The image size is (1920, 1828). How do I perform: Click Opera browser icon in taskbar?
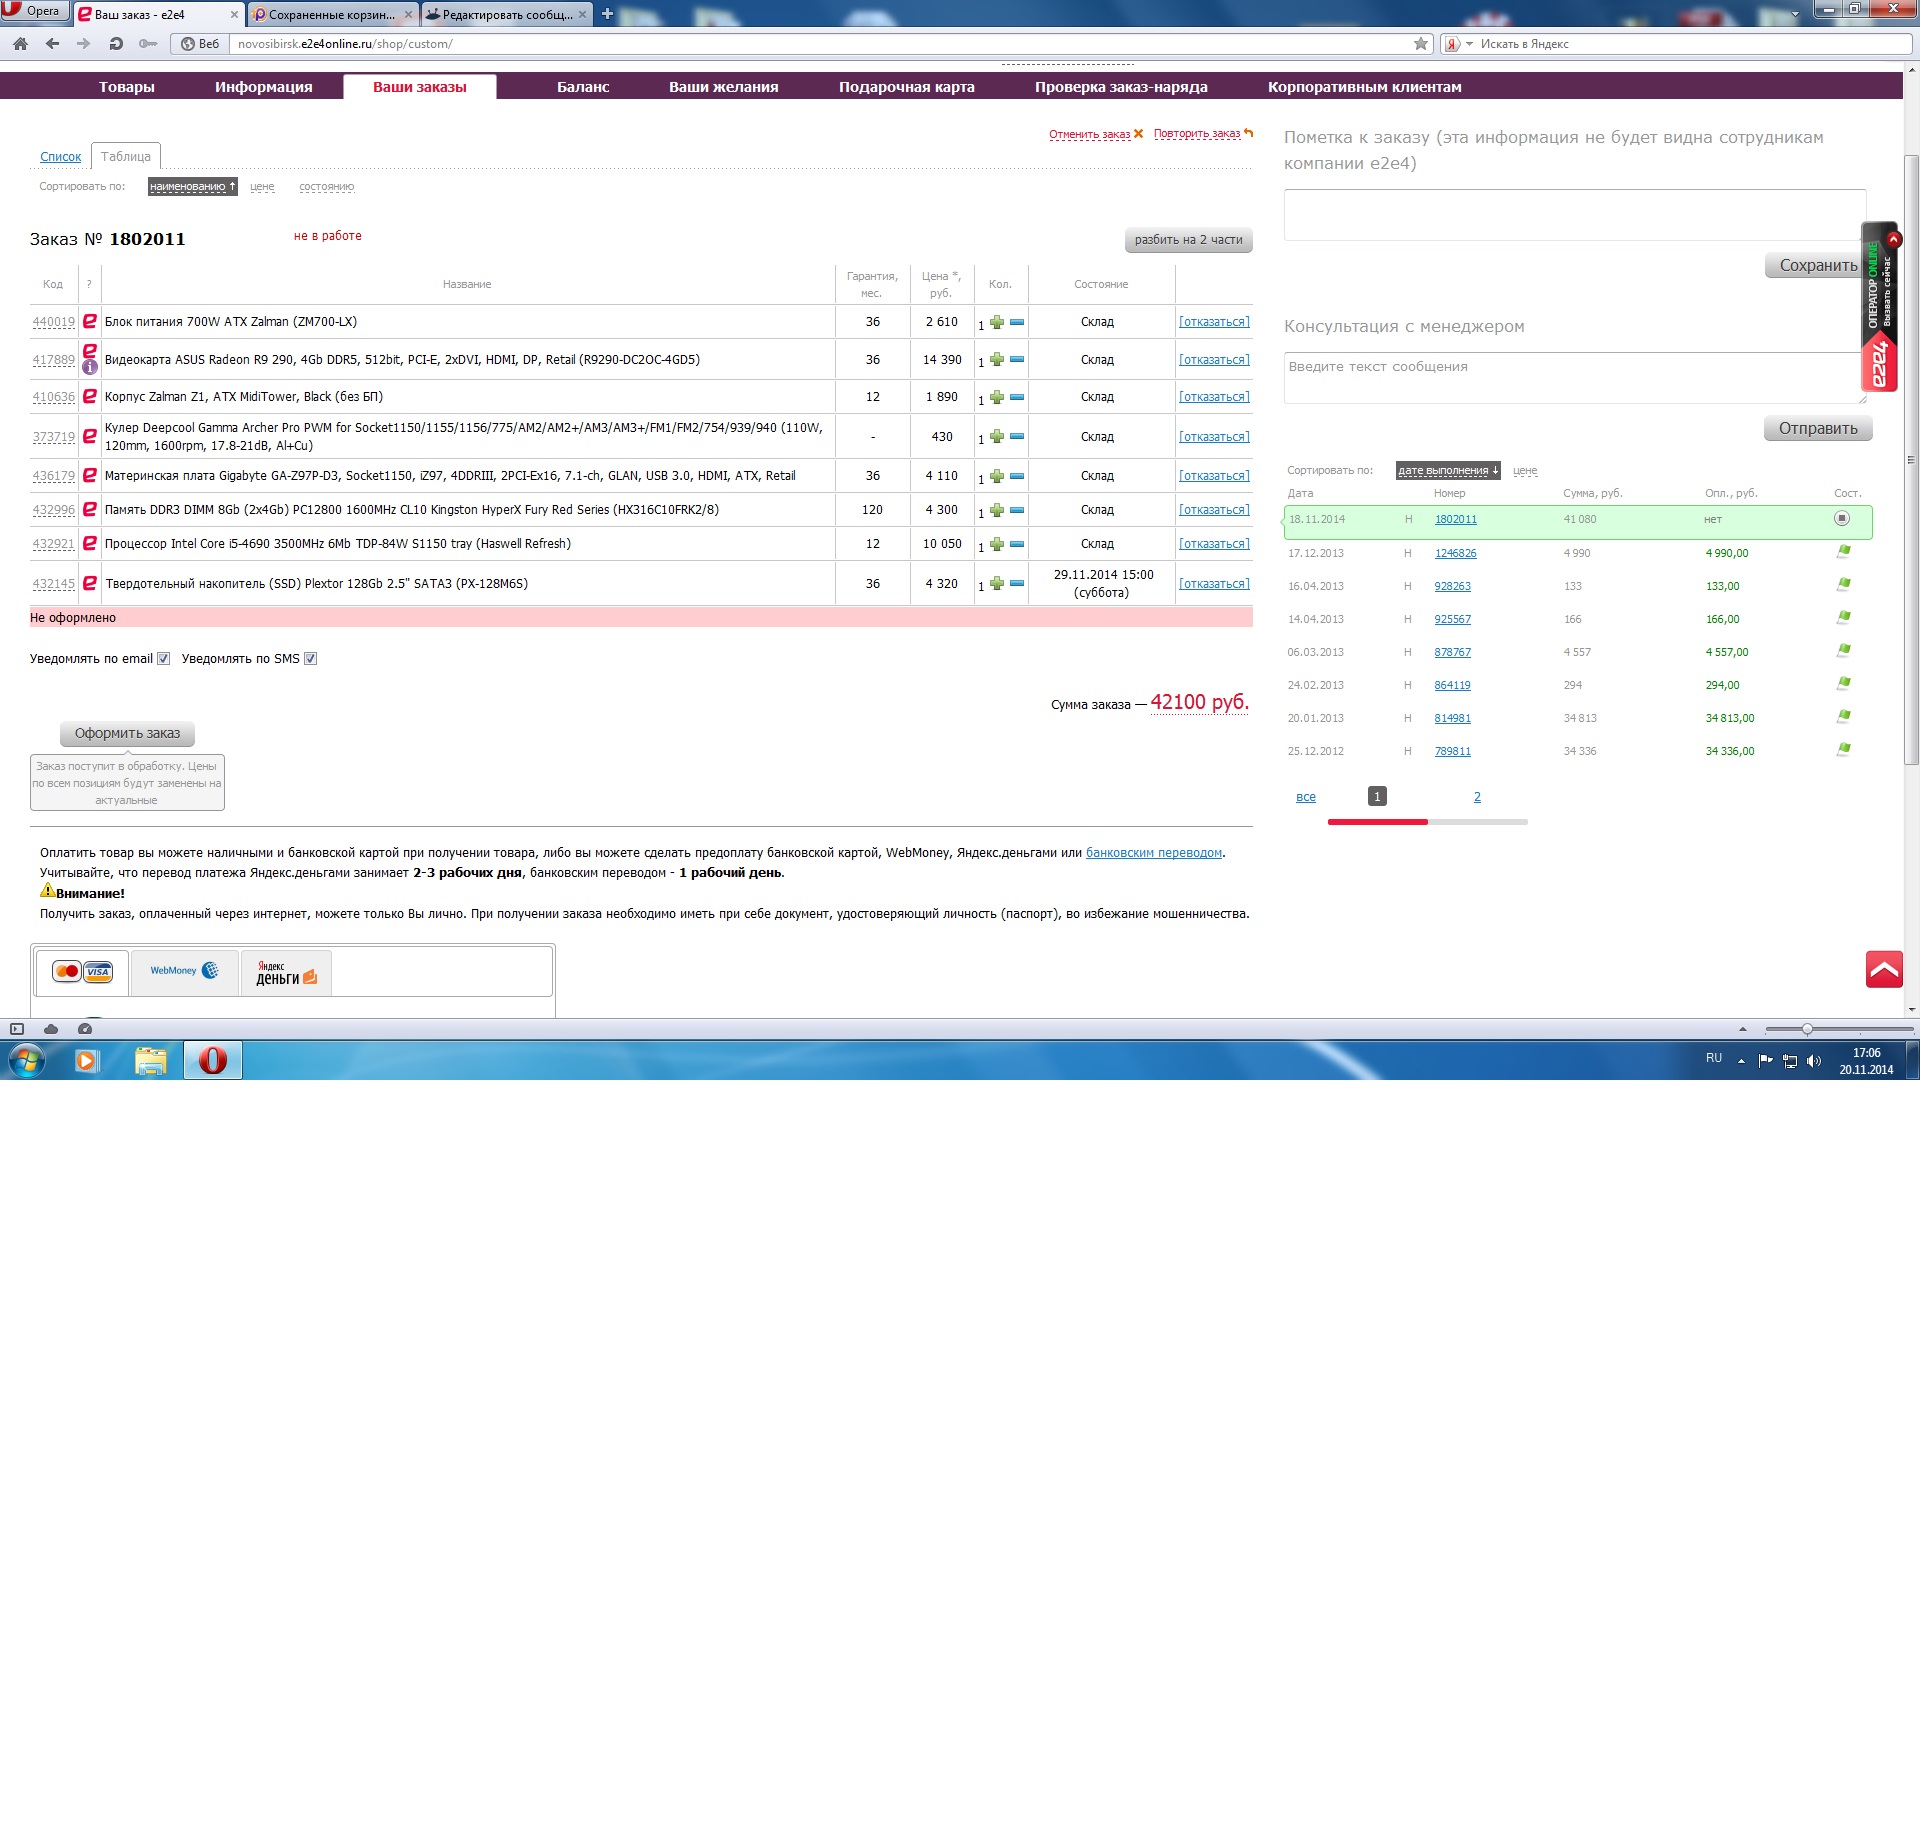pos(212,1060)
